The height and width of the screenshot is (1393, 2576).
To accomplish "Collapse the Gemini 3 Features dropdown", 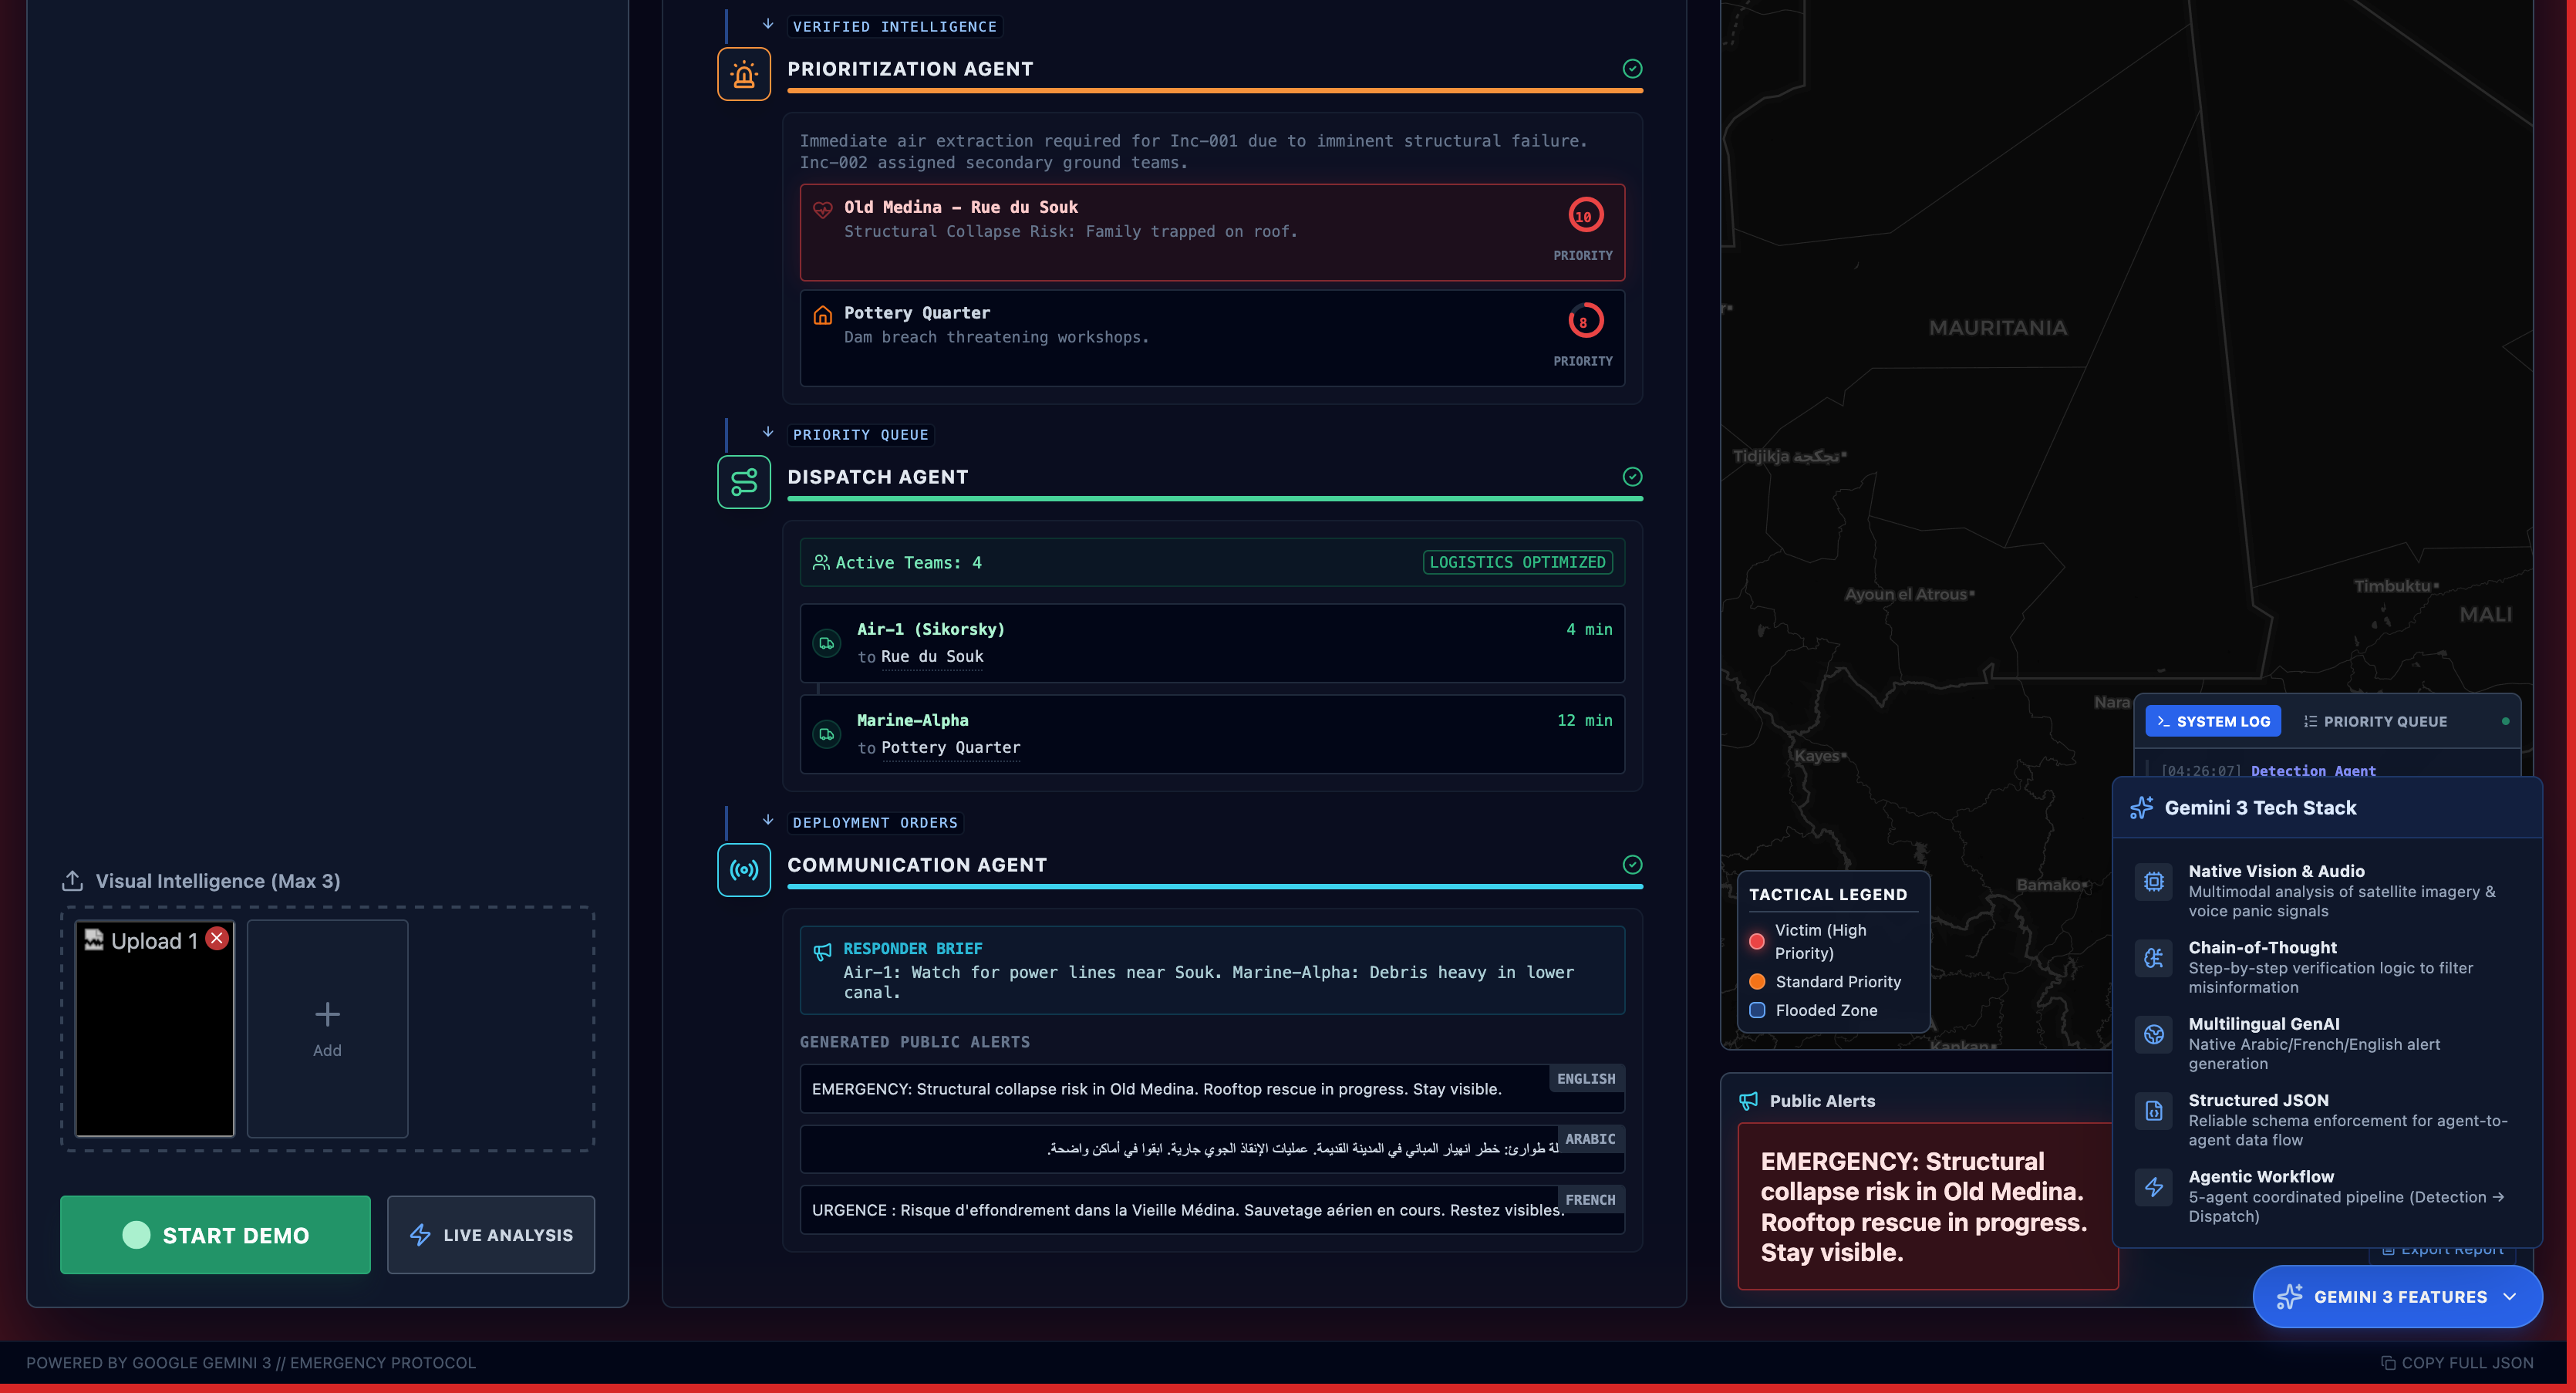I will click(2397, 1297).
